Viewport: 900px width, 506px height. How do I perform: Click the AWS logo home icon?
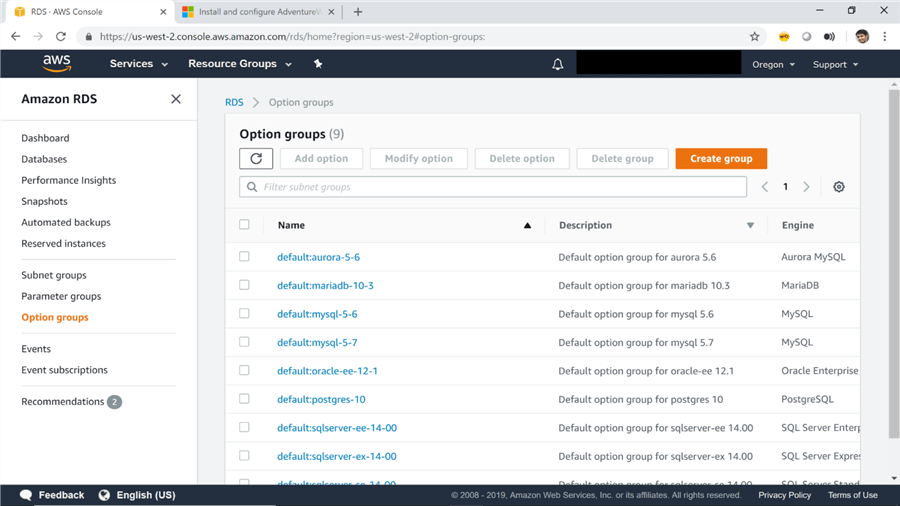57,63
